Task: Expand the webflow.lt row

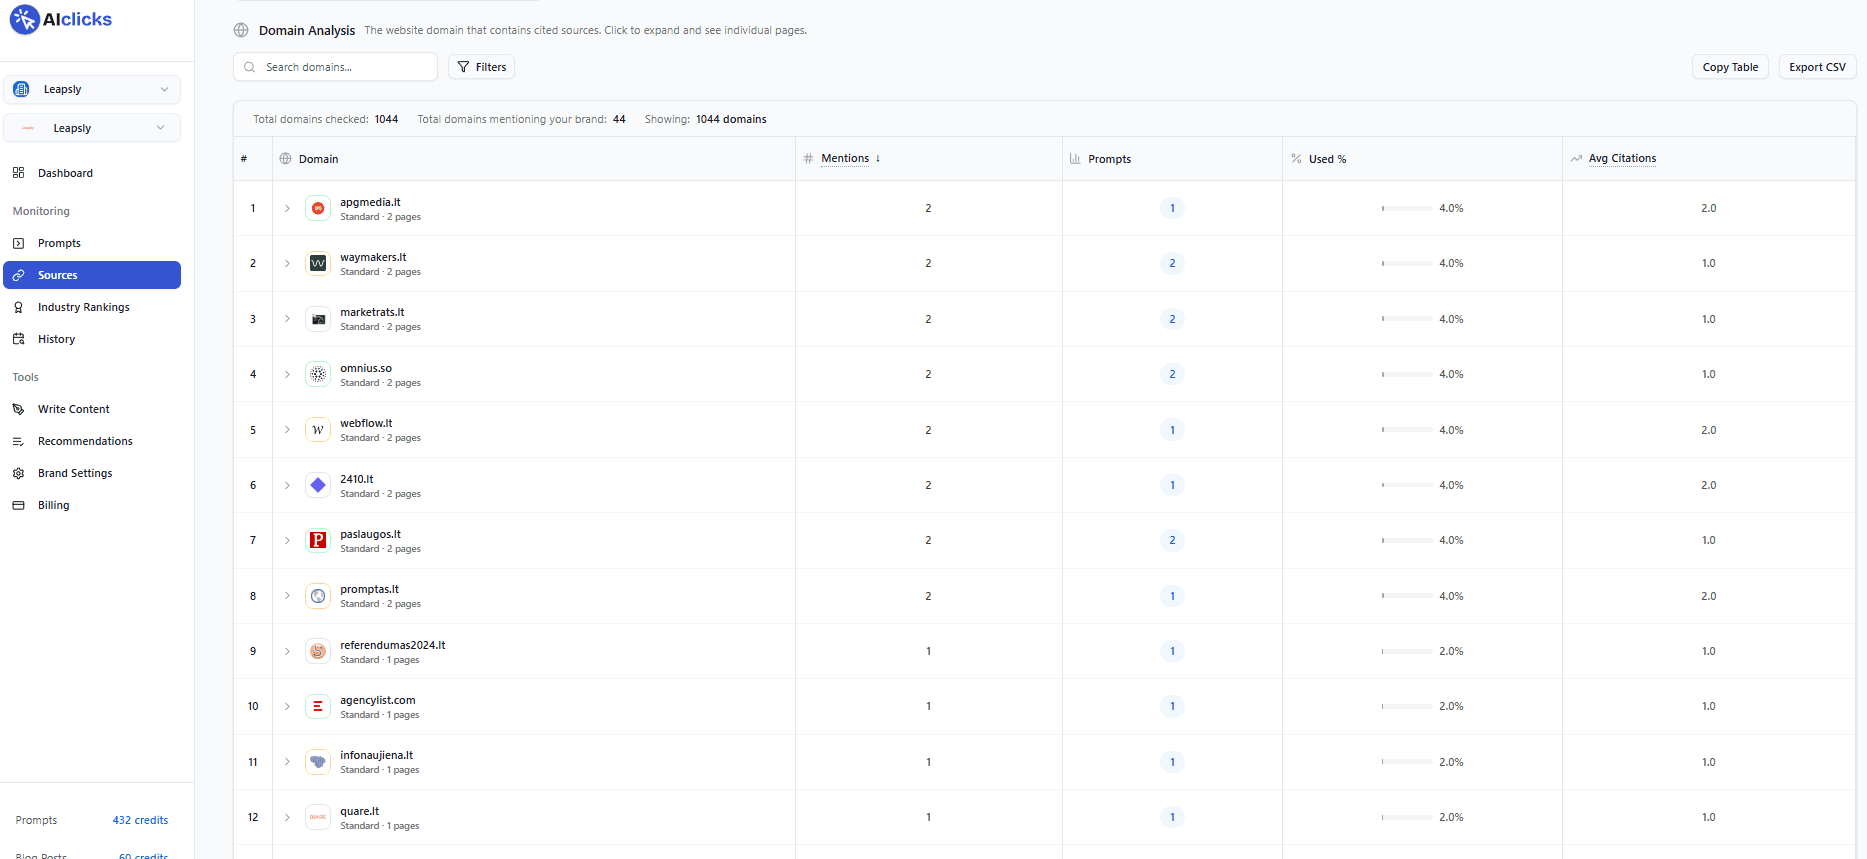Action: click(287, 430)
